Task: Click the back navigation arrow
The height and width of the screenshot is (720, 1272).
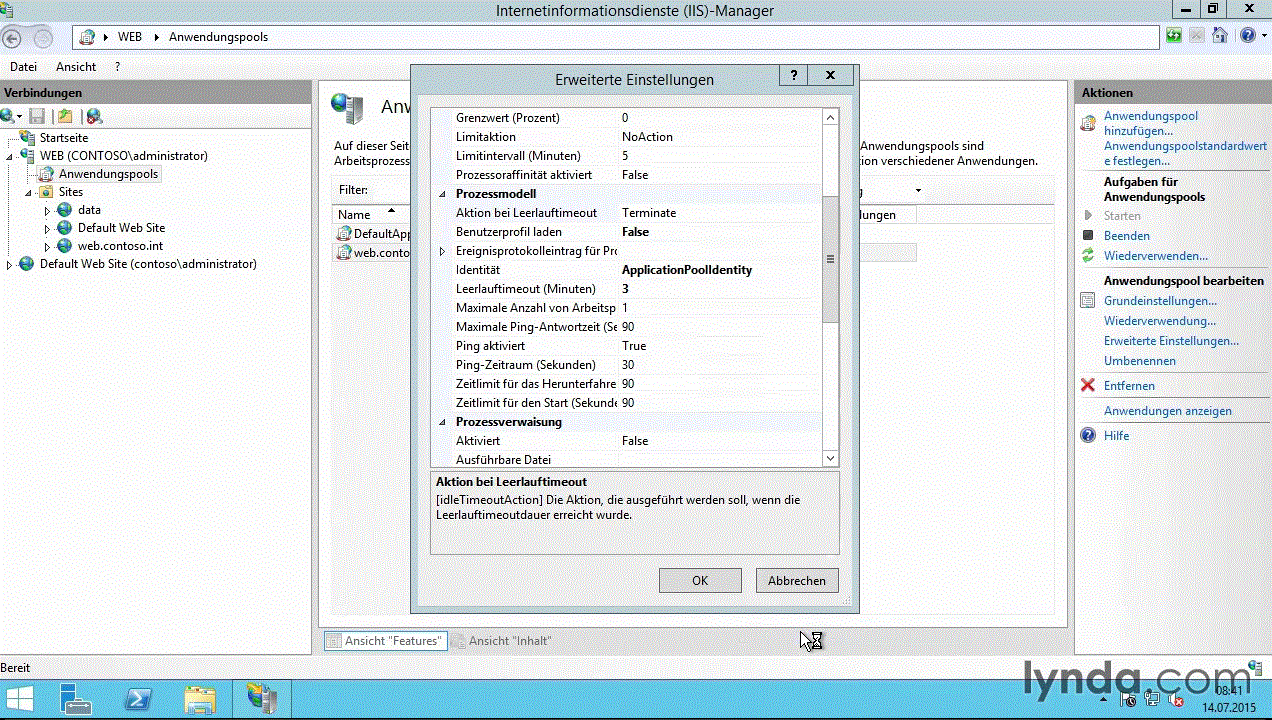Action: [x=12, y=38]
